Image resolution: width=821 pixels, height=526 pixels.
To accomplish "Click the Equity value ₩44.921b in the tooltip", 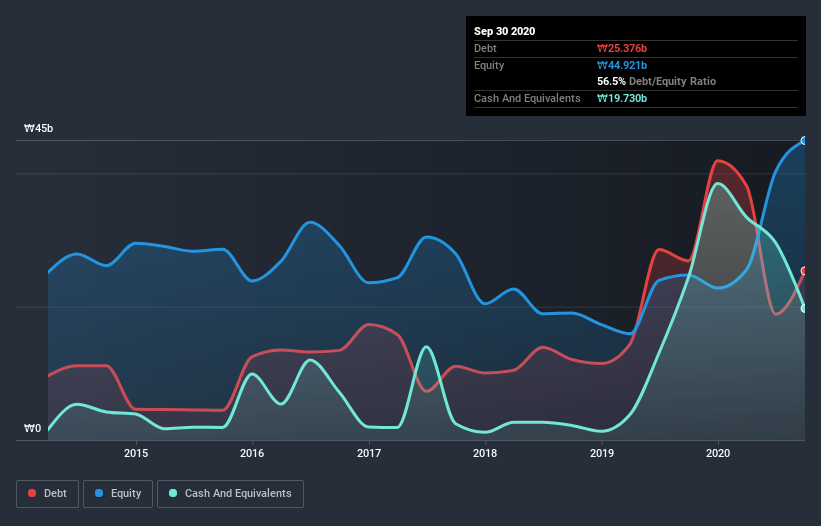I will [x=622, y=65].
